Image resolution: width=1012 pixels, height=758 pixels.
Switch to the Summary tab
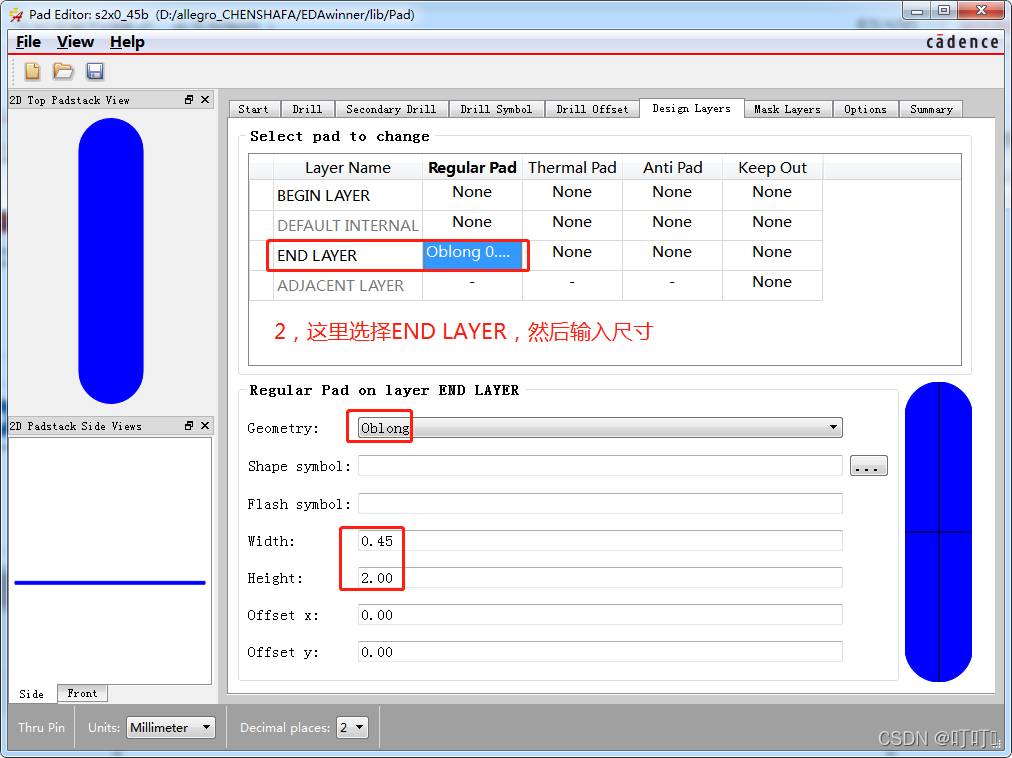(931, 109)
